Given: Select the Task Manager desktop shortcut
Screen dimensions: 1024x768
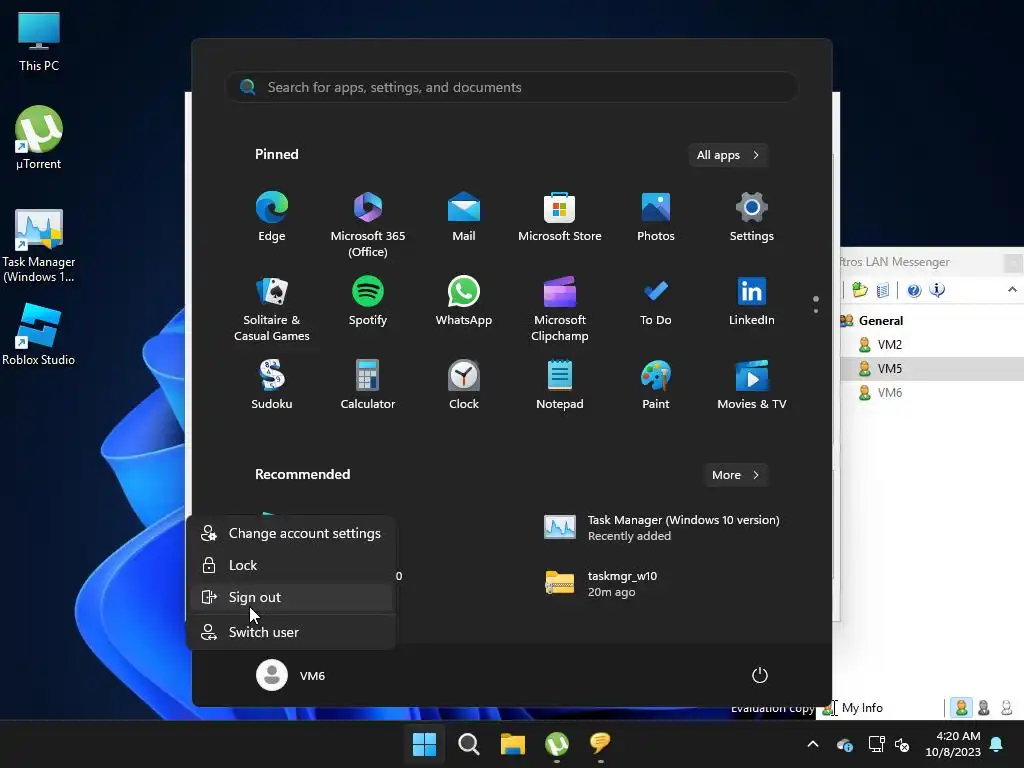Looking at the screenshot, I should 39,246.
